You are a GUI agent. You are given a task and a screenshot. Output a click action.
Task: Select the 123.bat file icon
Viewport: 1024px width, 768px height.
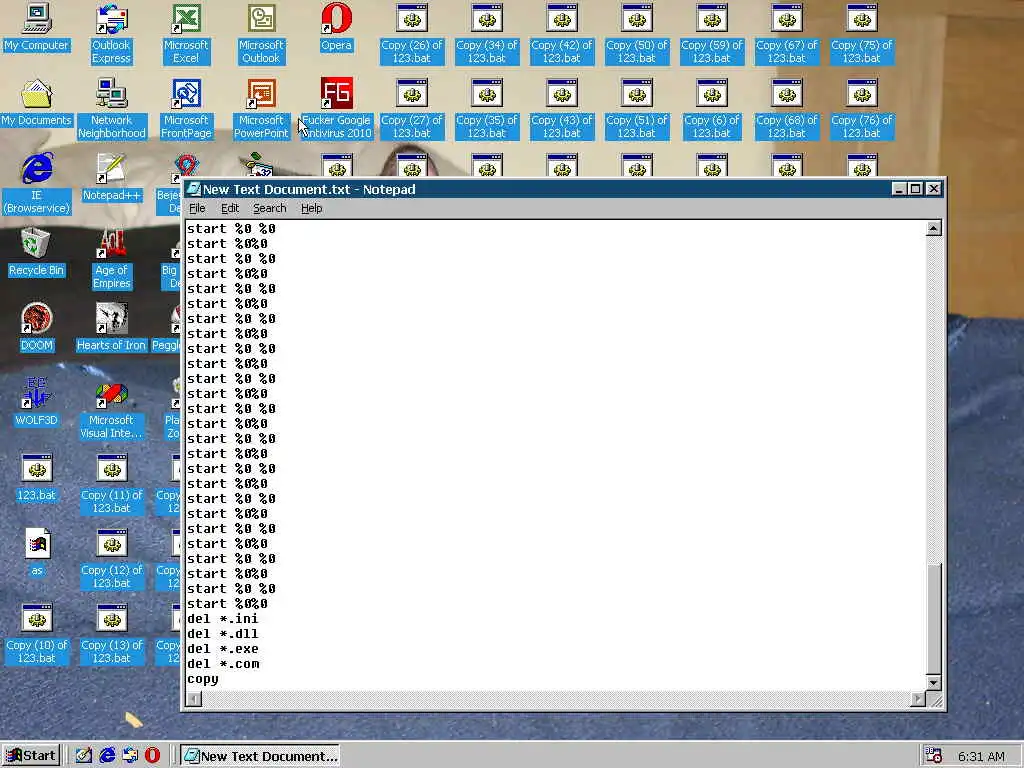37,478
